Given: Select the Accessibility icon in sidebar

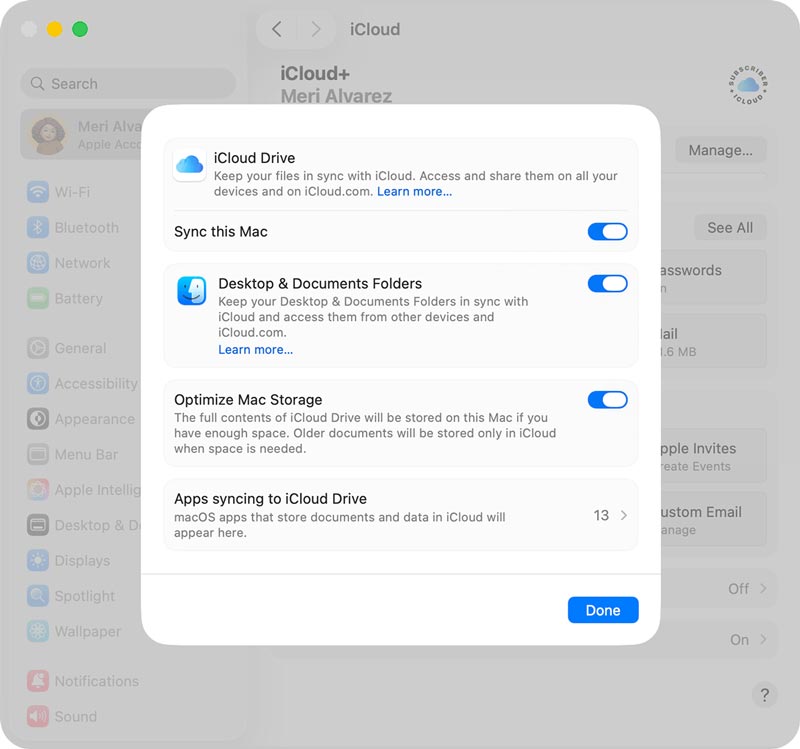Looking at the screenshot, I should click(x=38, y=383).
